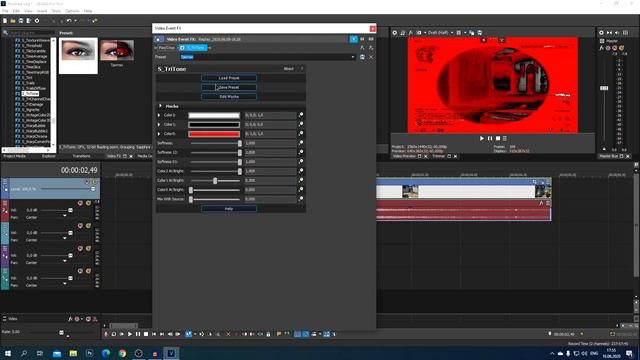Screen dimensions: 640x360
Task: Click the Open project folder icon
Action: click(x=13, y=20)
